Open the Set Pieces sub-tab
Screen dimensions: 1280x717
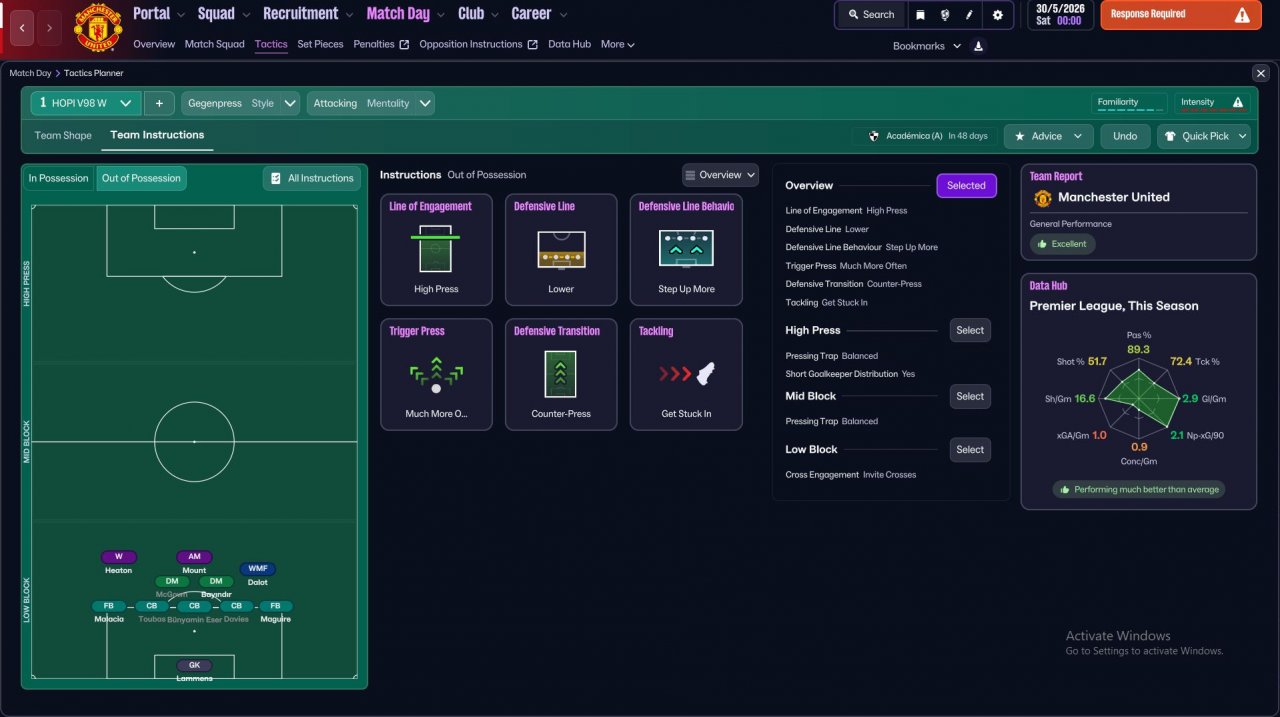click(x=320, y=45)
